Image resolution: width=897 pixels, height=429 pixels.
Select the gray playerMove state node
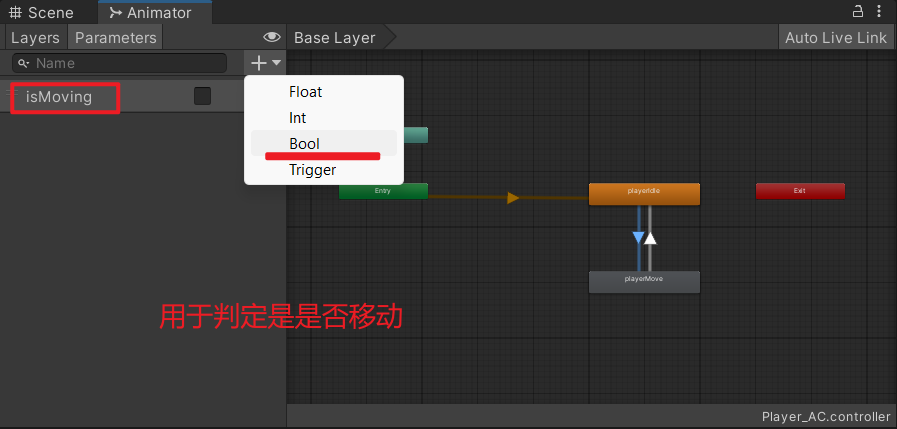coord(644,281)
